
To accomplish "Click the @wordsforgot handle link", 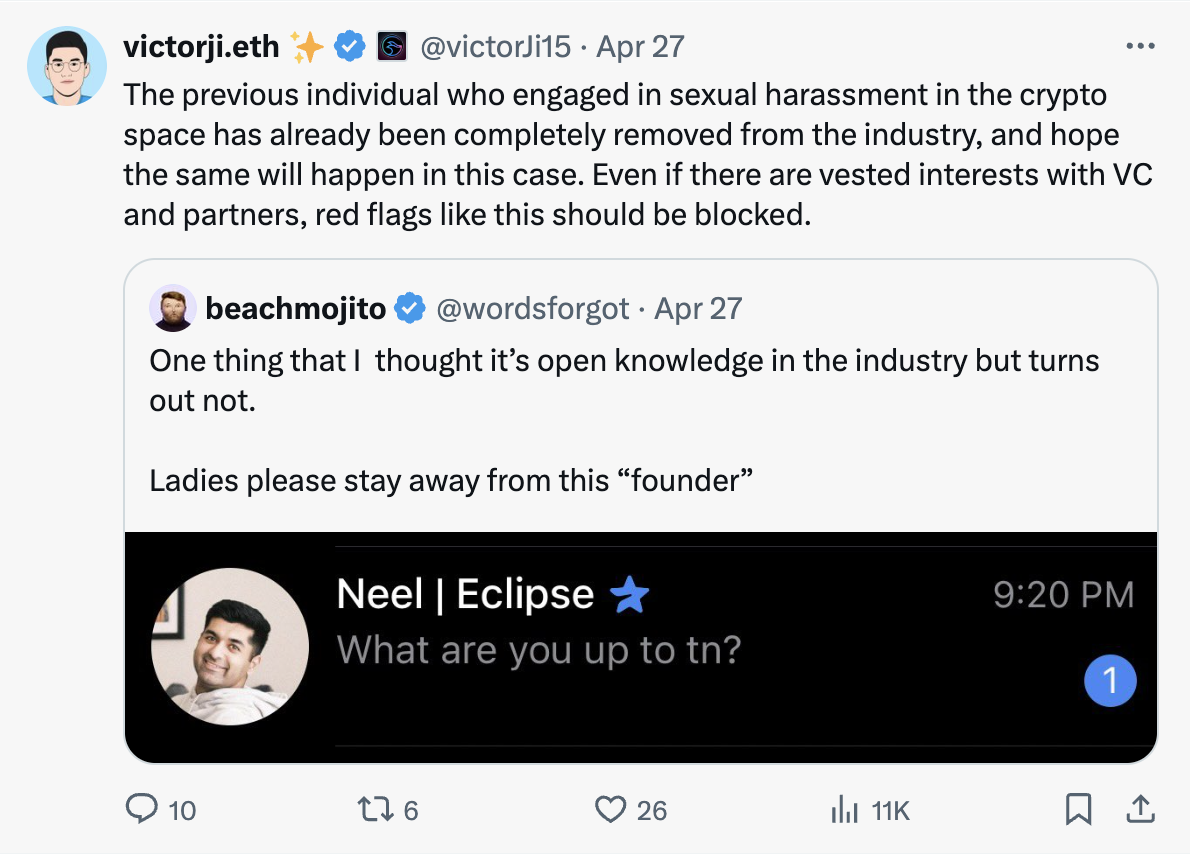I will pyautogui.click(x=533, y=308).
